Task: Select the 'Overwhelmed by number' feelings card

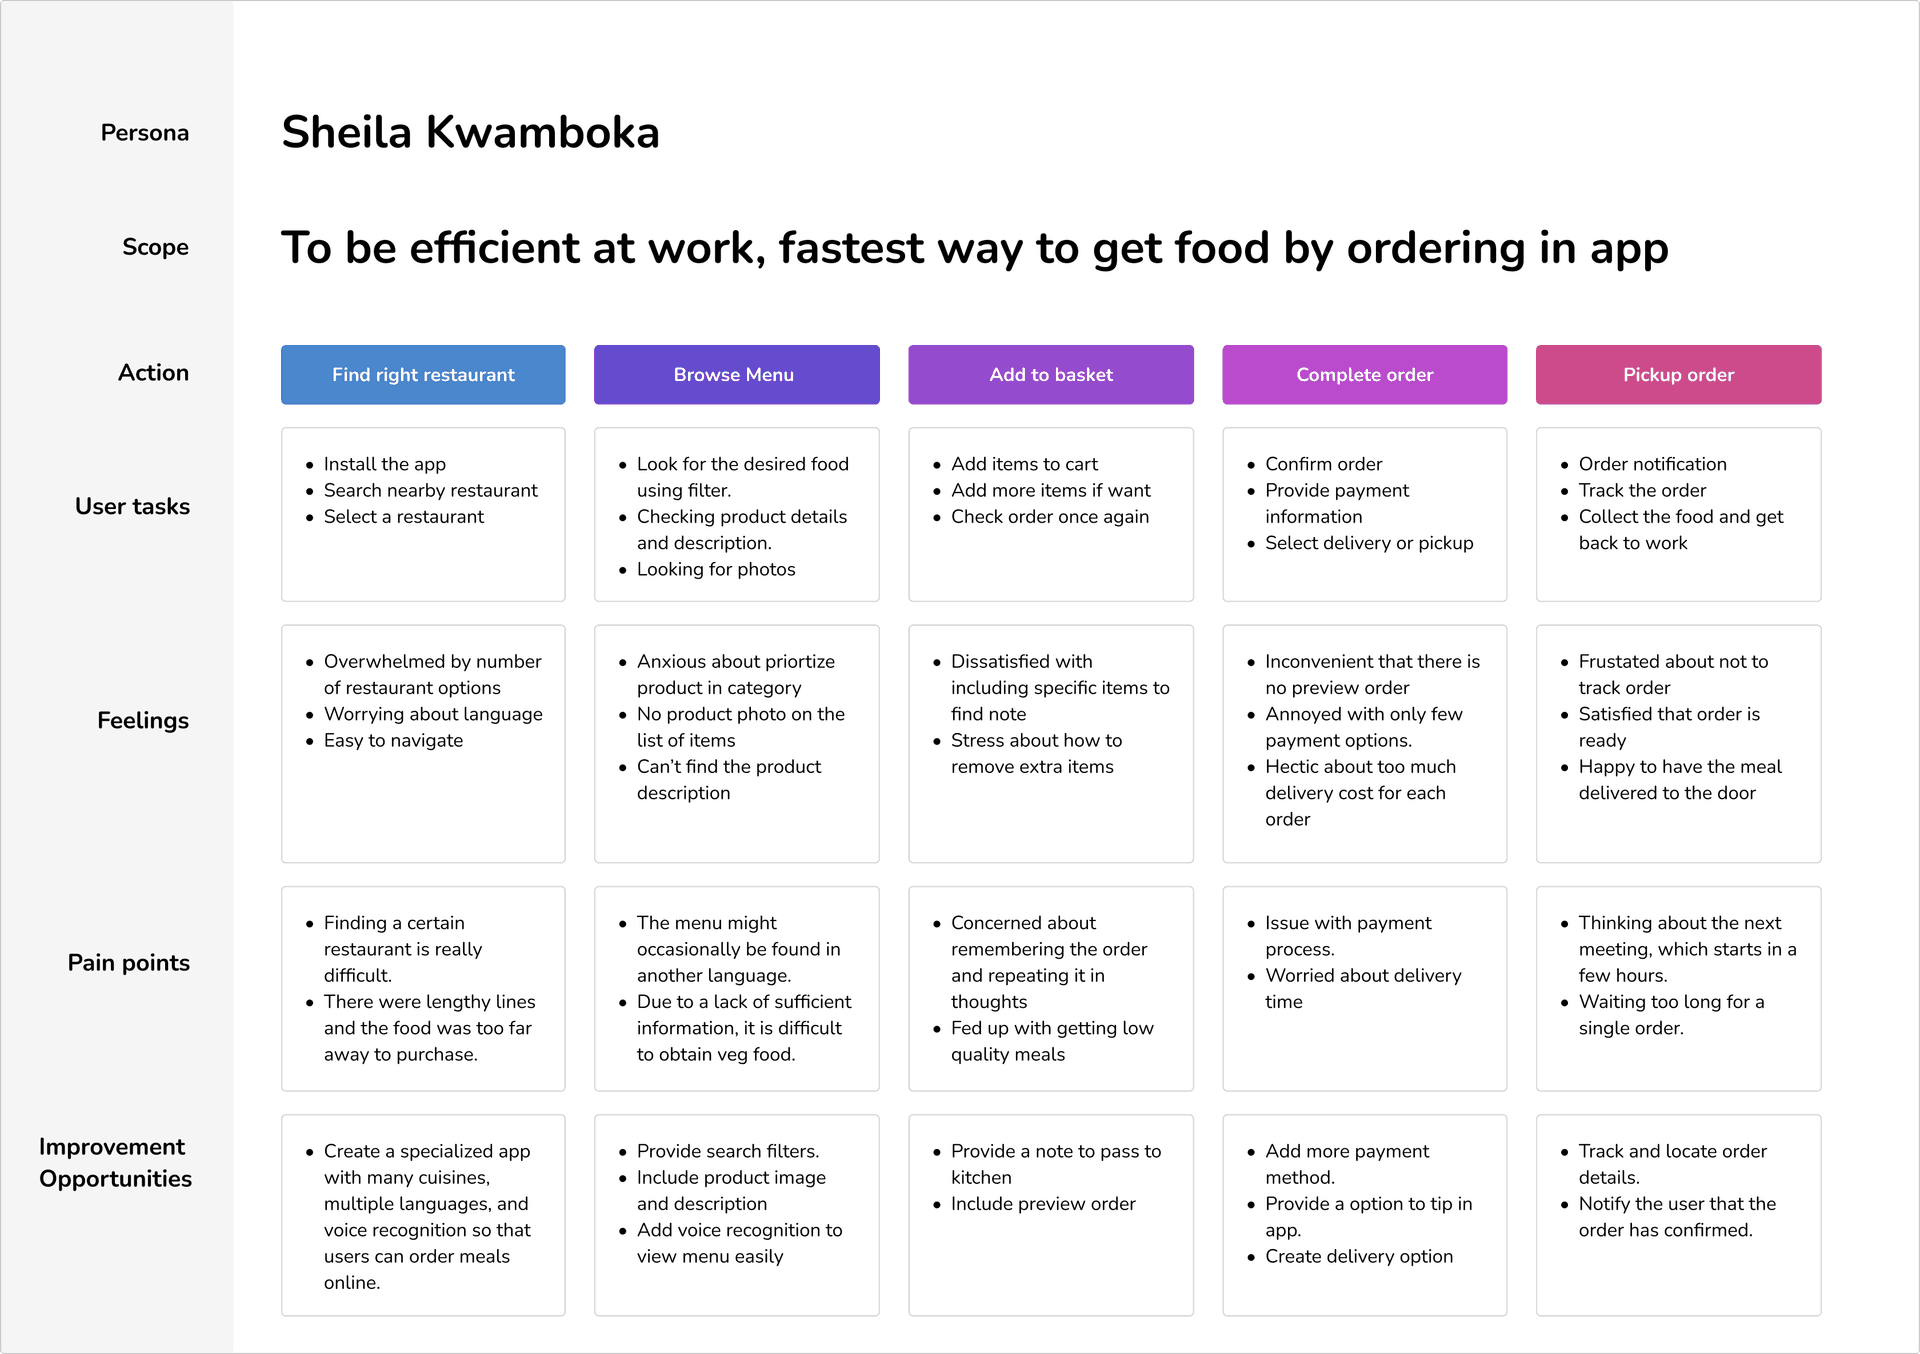Action: point(423,744)
